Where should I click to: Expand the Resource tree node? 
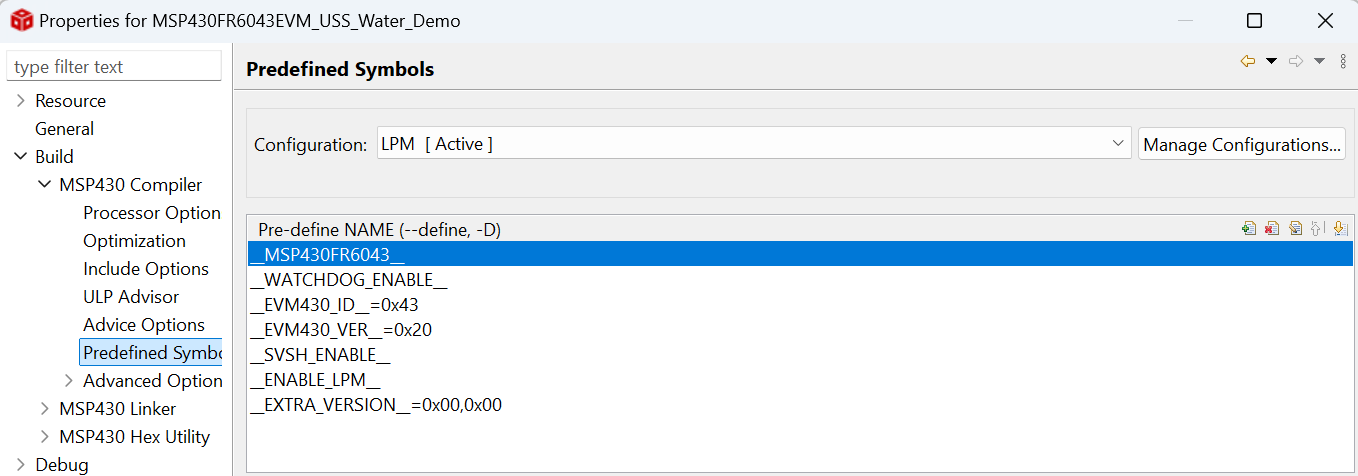click(20, 101)
